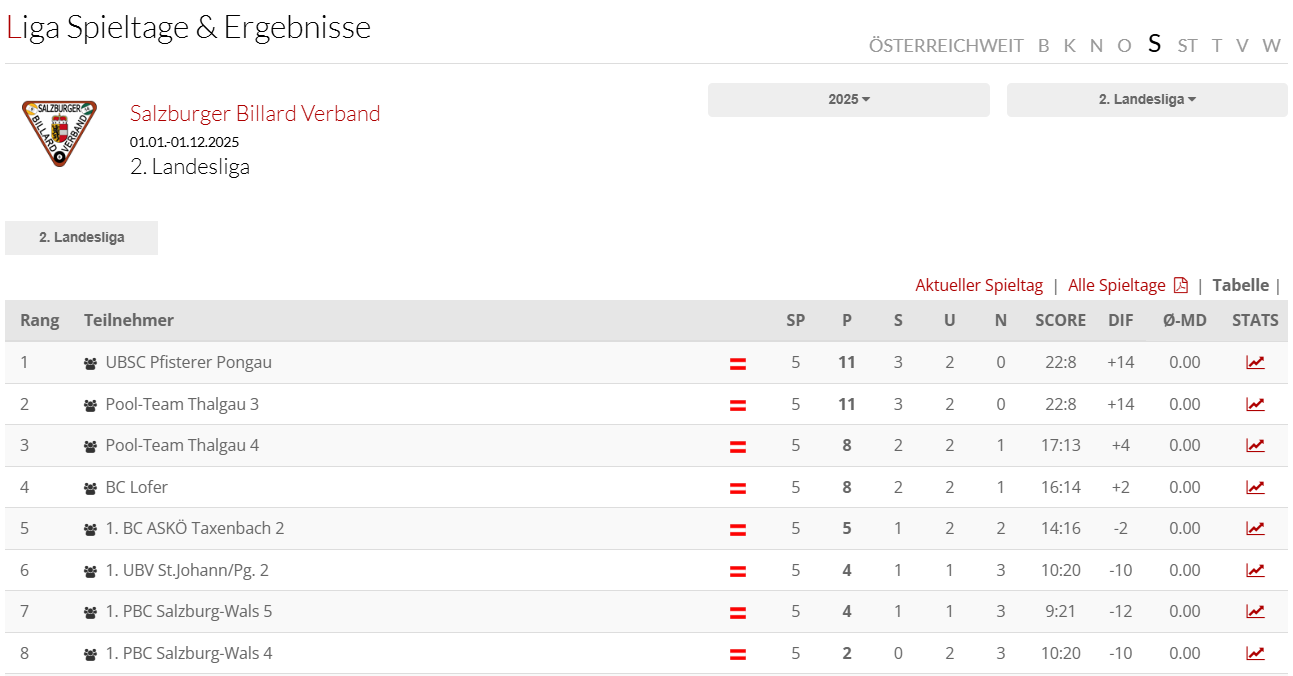Image resolution: width=1293 pixels, height=676 pixels.
Task: Select the ST region filter
Action: click(1187, 46)
